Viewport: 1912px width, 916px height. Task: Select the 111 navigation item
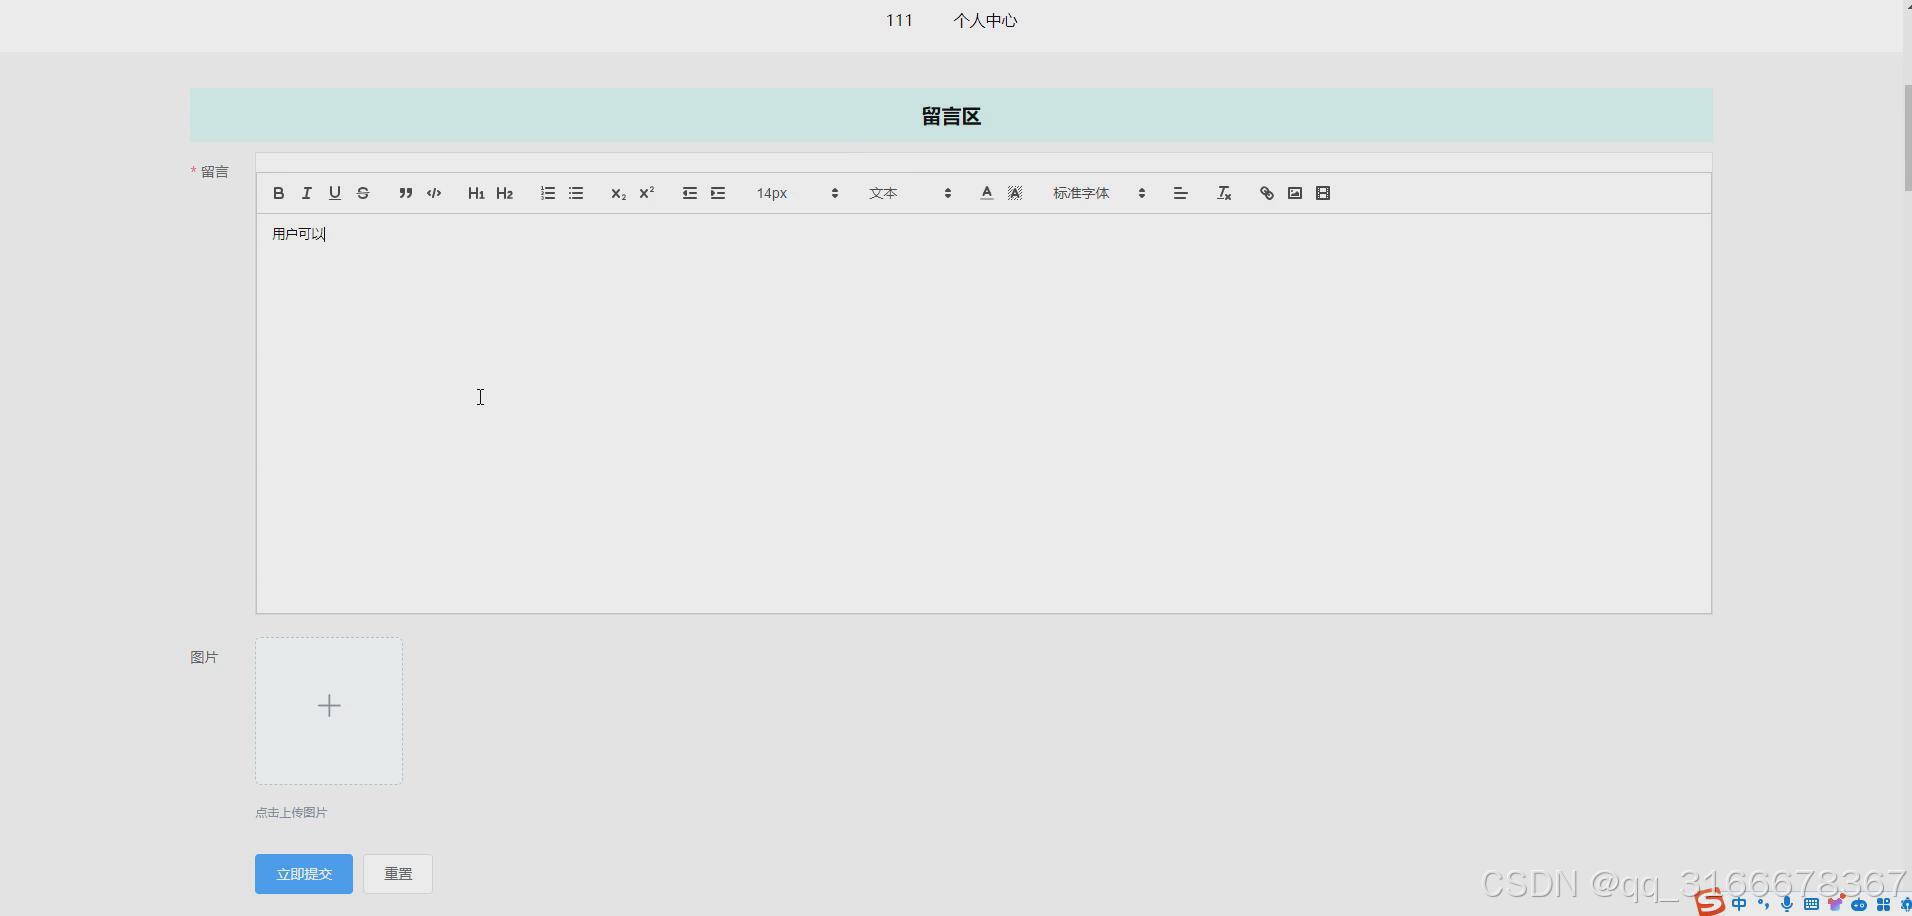pos(899,20)
